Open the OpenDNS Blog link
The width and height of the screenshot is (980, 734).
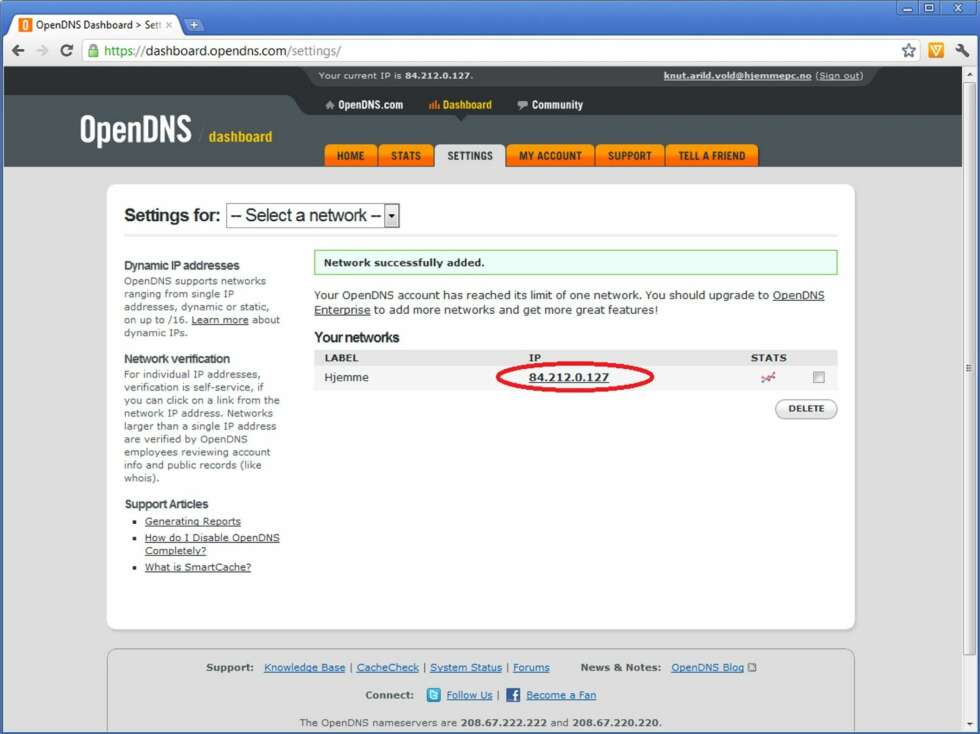(x=708, y=668)
